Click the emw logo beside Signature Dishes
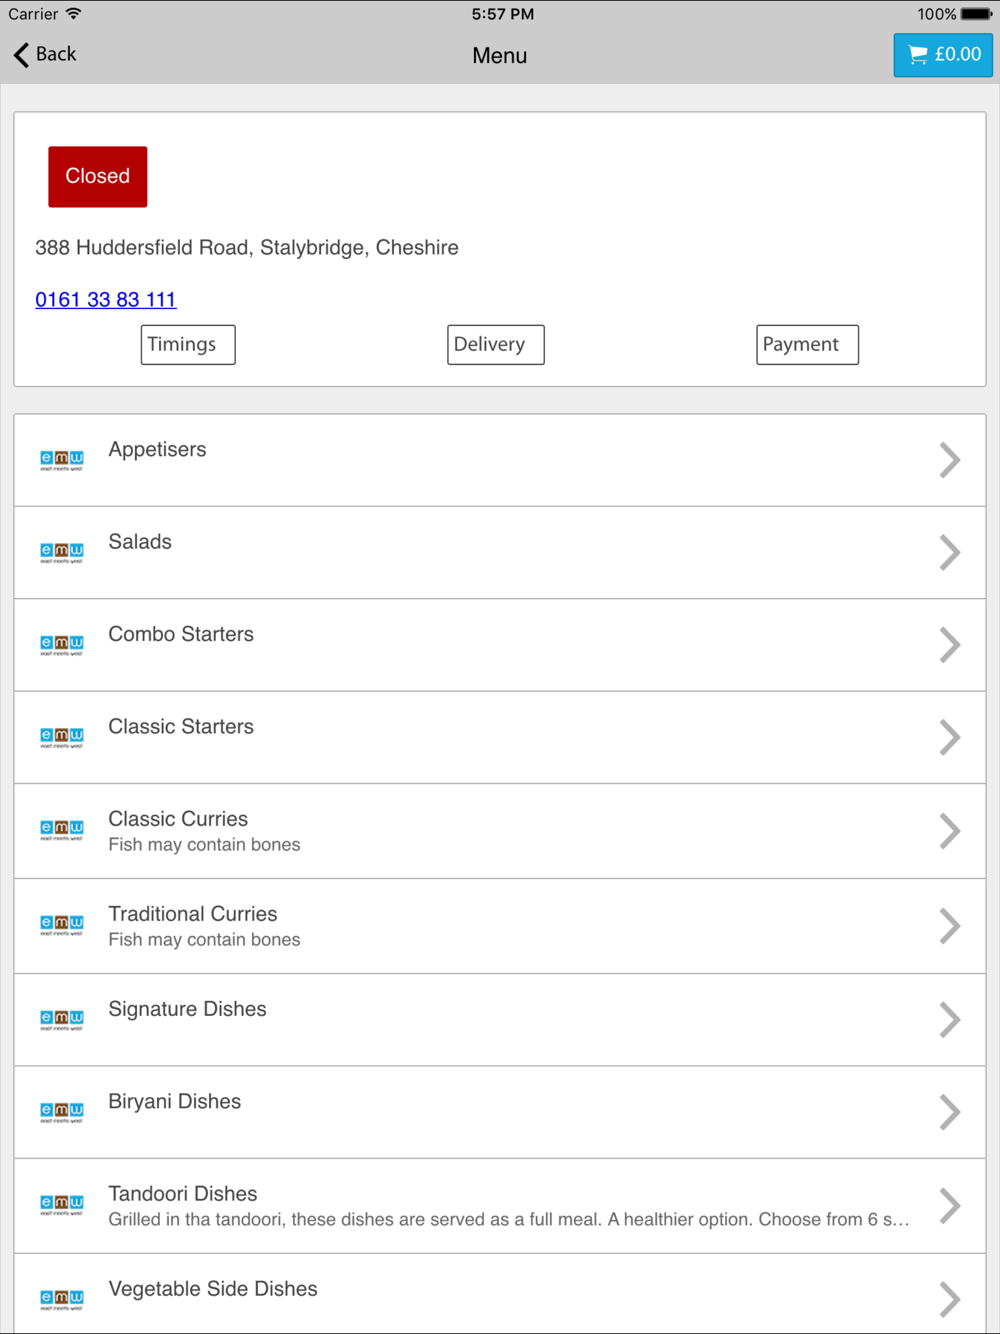Viewport: 1000px width, 1334px height. coord(62,1020)
